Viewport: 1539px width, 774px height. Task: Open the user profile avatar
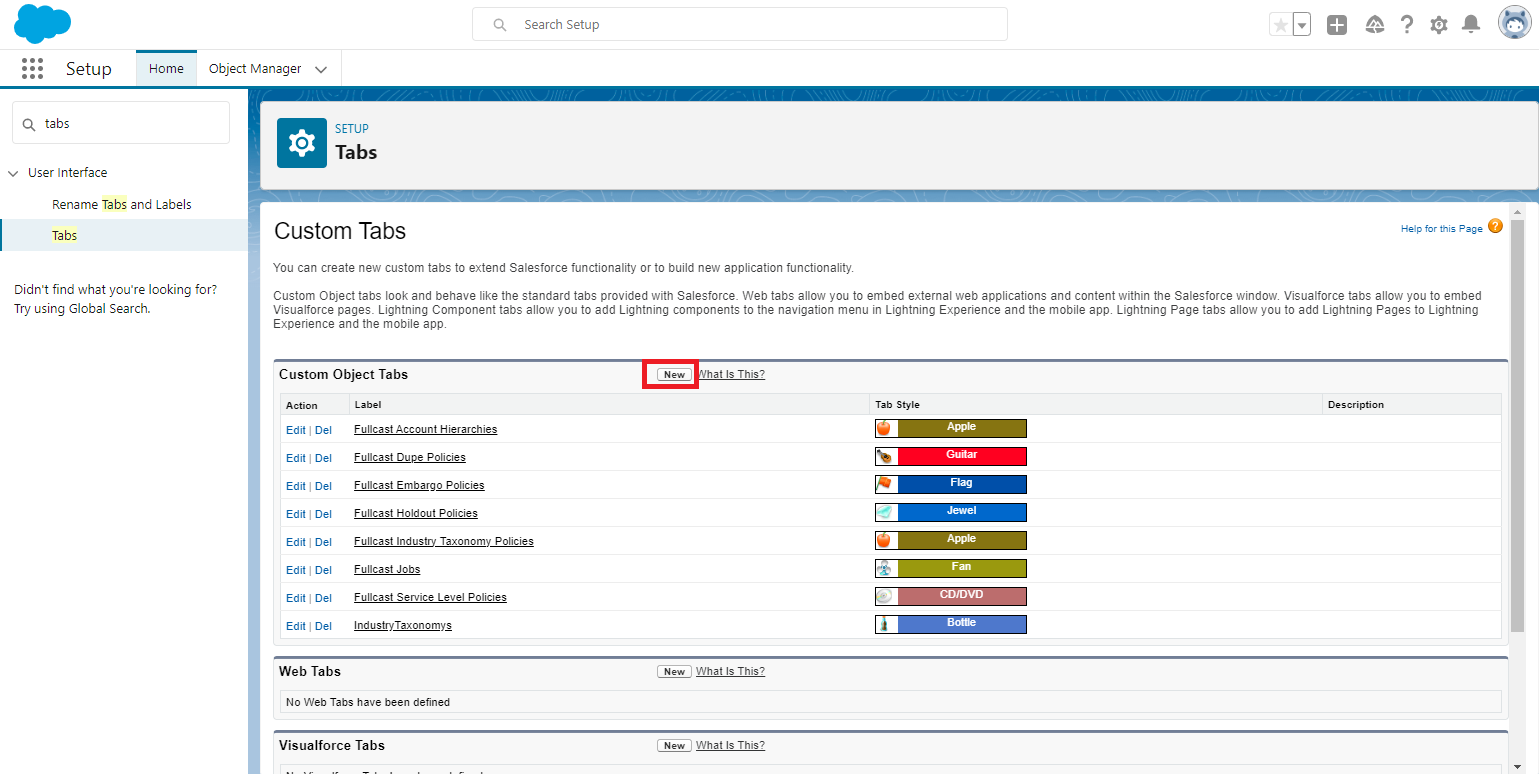click(x=1514, y=23)
